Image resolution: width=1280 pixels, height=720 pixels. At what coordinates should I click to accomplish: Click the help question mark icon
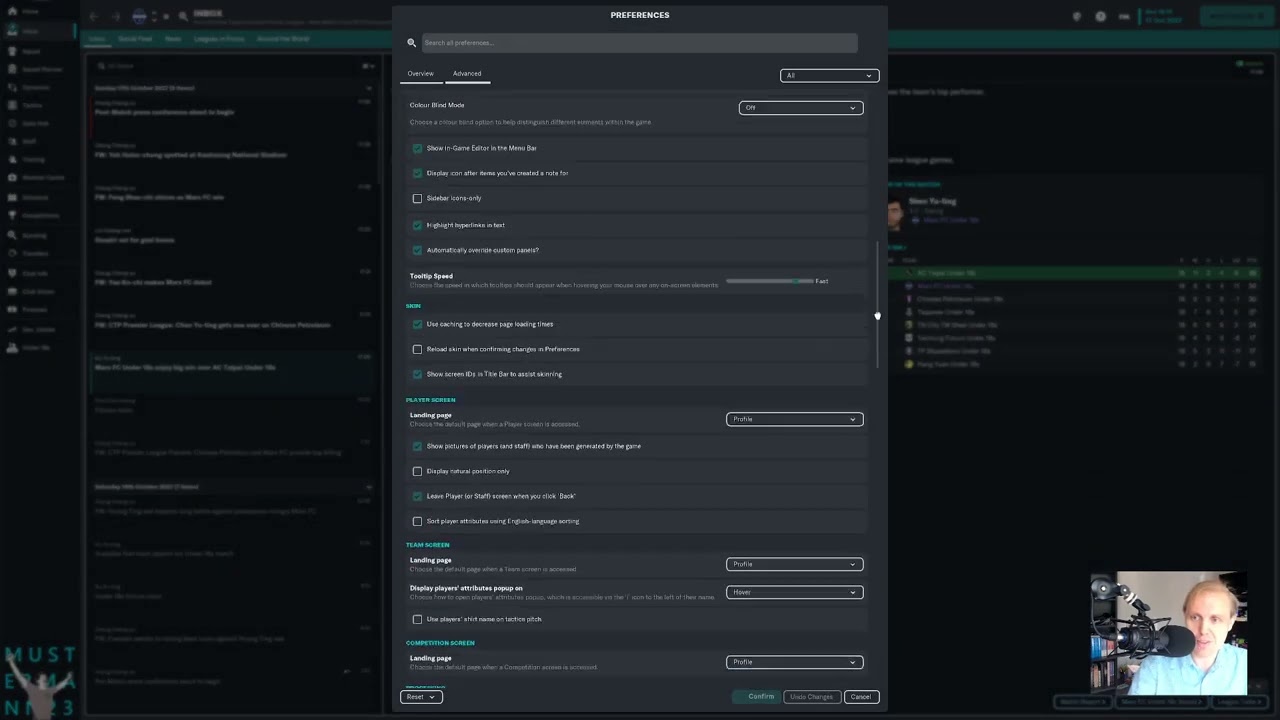(1100, 16)
